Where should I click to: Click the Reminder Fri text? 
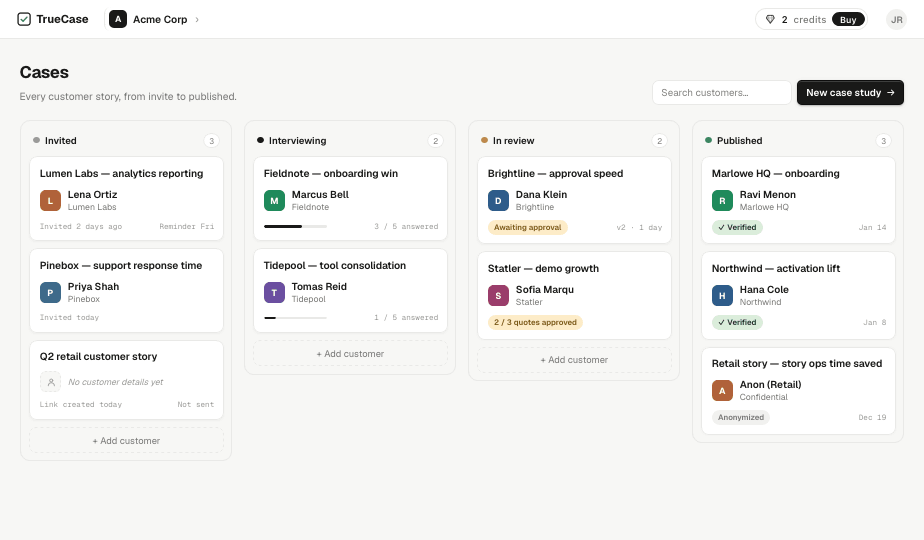186,226
